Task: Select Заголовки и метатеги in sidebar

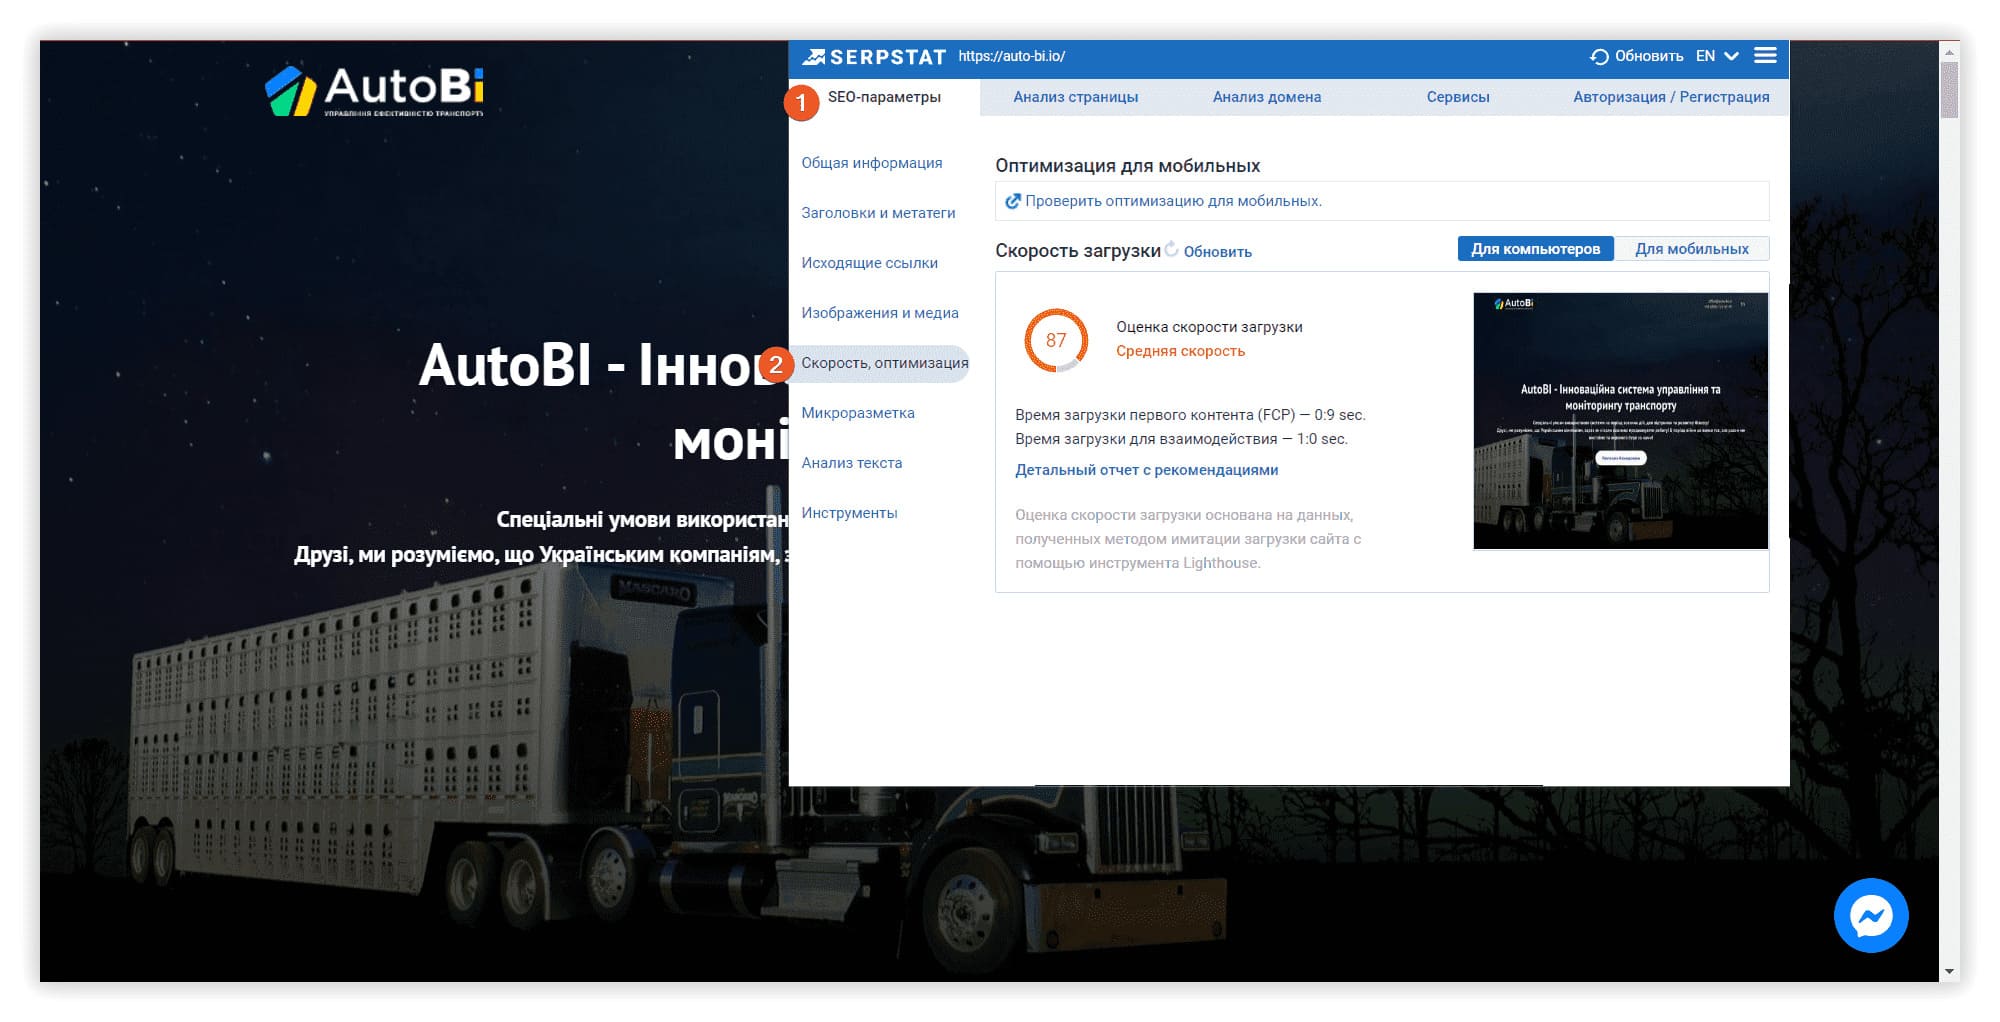Action: pyautogui.click(x=878, y=213)
